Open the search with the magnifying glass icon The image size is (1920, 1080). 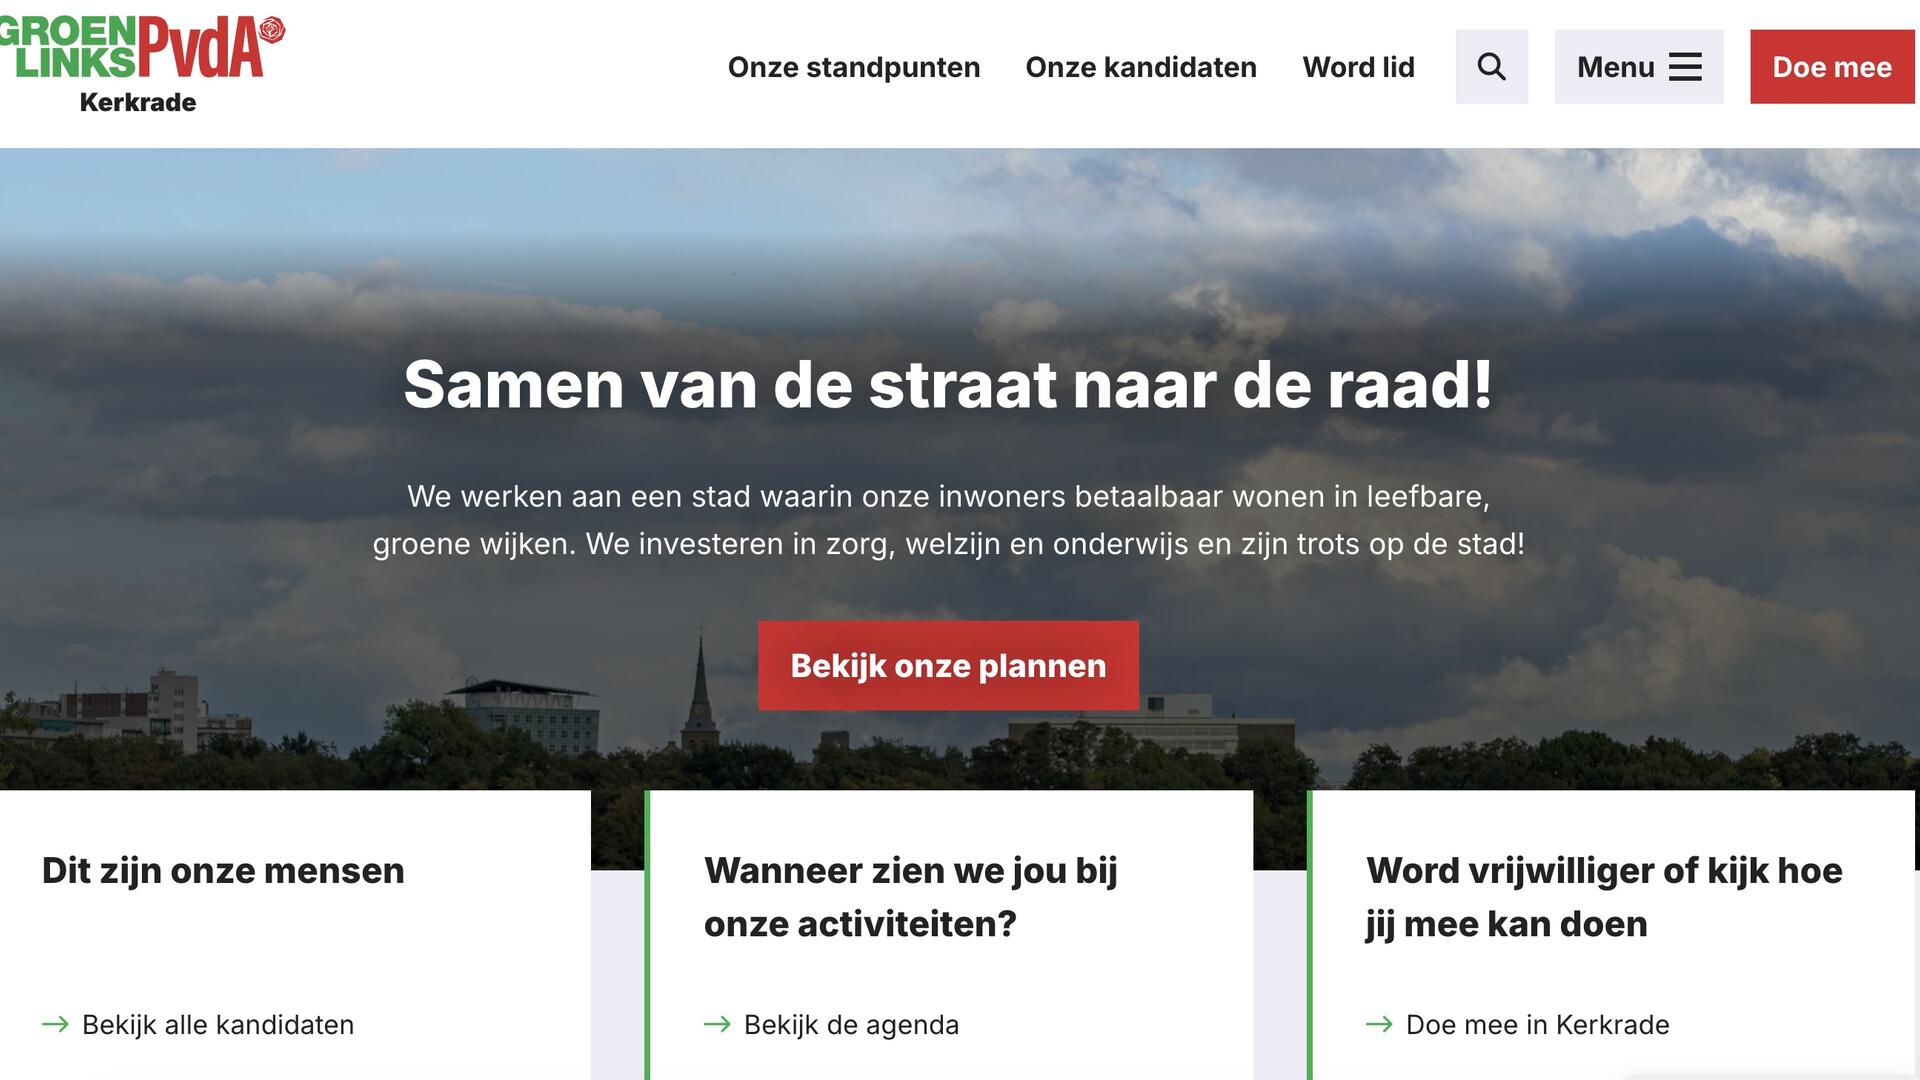pos(1491,66)
